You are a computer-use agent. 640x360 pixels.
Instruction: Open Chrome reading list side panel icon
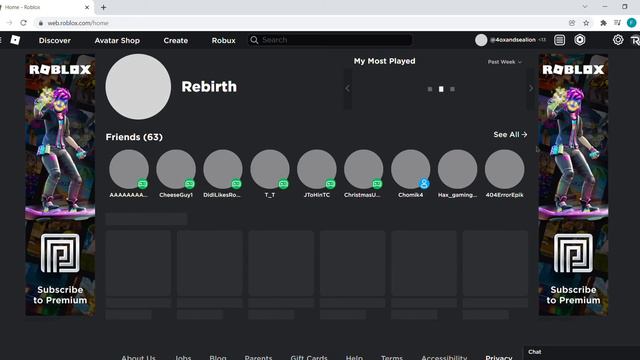(617, 23)
